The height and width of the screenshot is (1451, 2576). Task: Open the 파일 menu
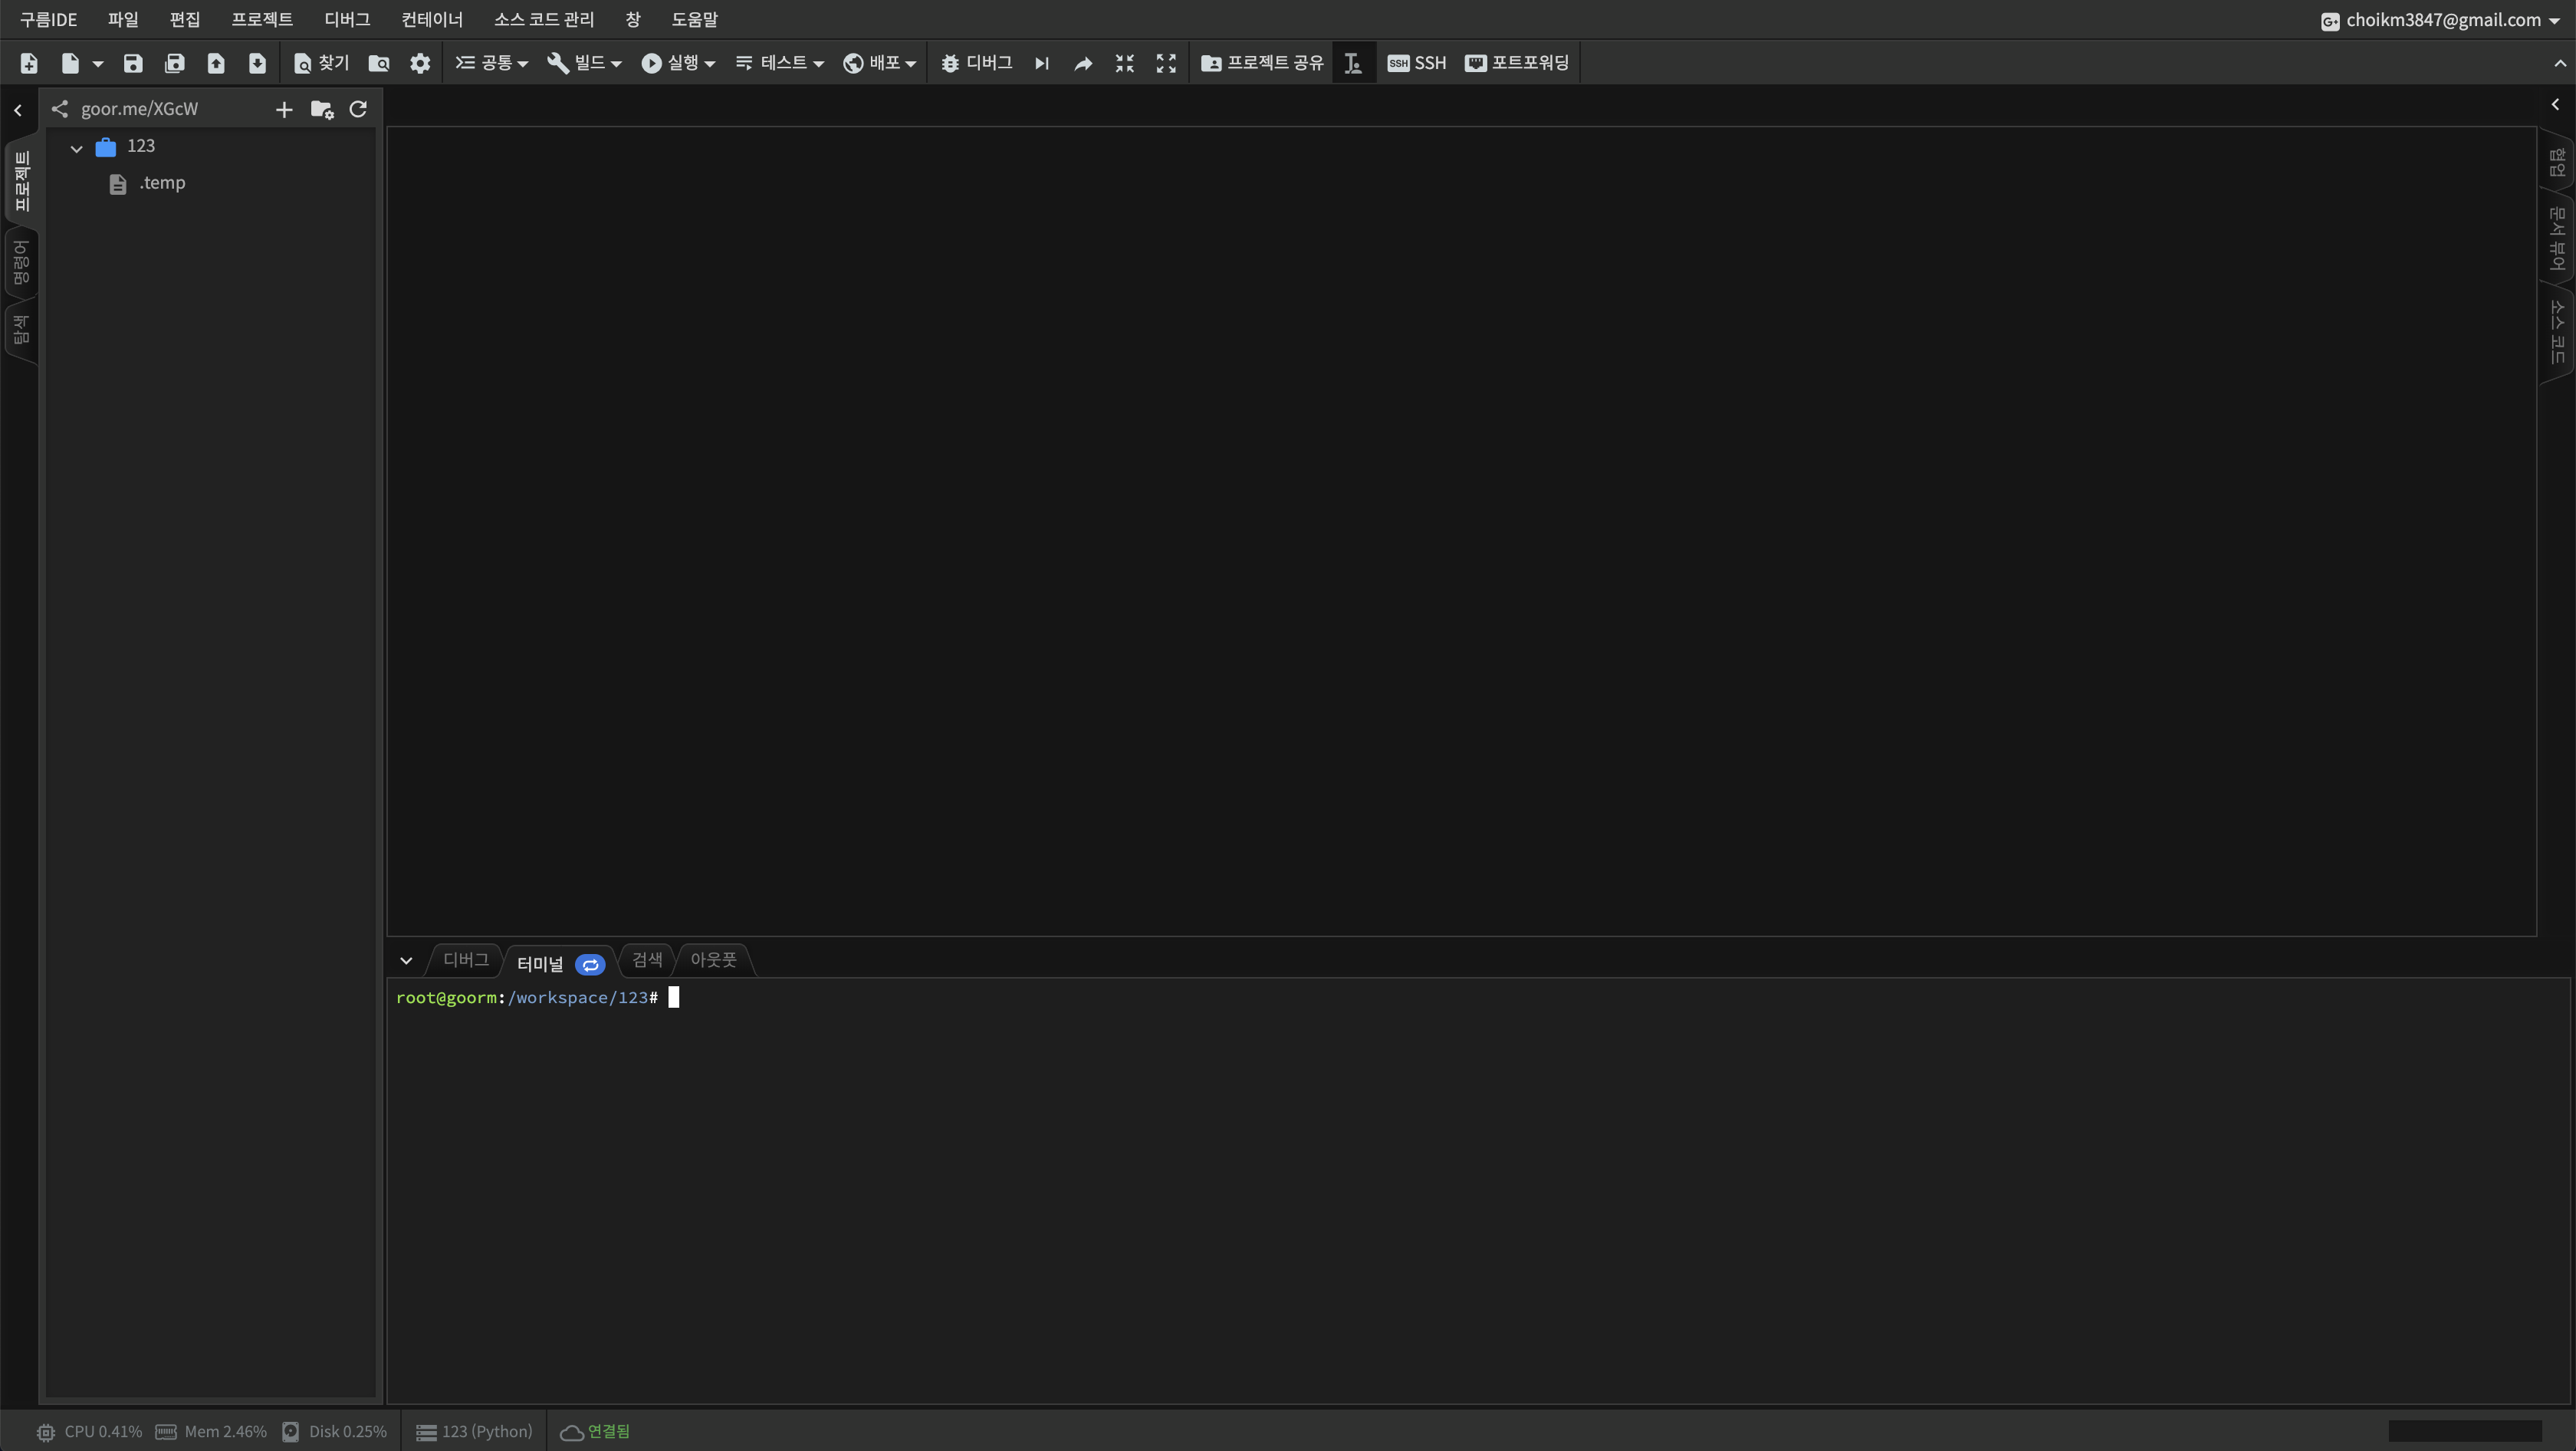click(x=122, y=19)
